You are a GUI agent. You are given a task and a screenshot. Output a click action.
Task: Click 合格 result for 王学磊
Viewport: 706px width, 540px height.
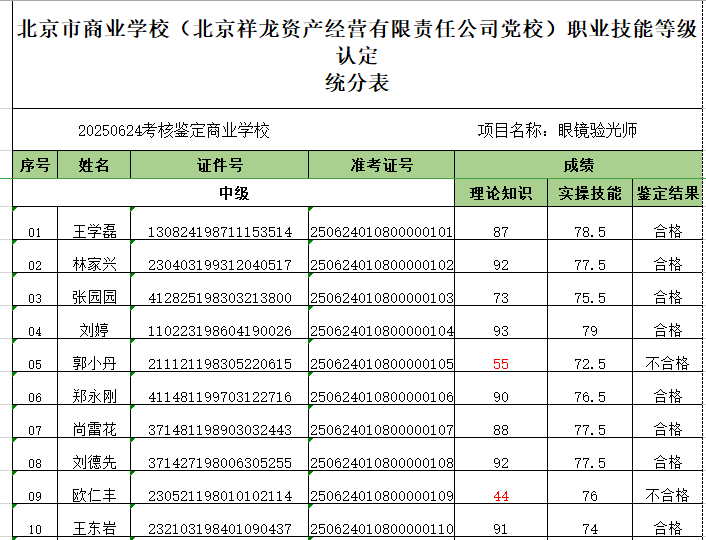[x=667, y=231]
